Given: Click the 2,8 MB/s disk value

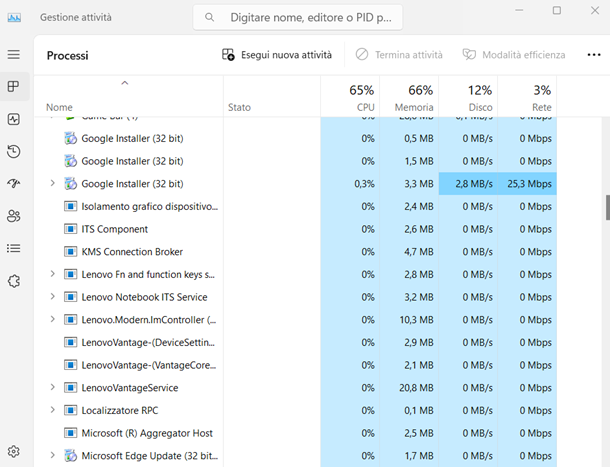Looking at the screenshot, I should 474,184.
